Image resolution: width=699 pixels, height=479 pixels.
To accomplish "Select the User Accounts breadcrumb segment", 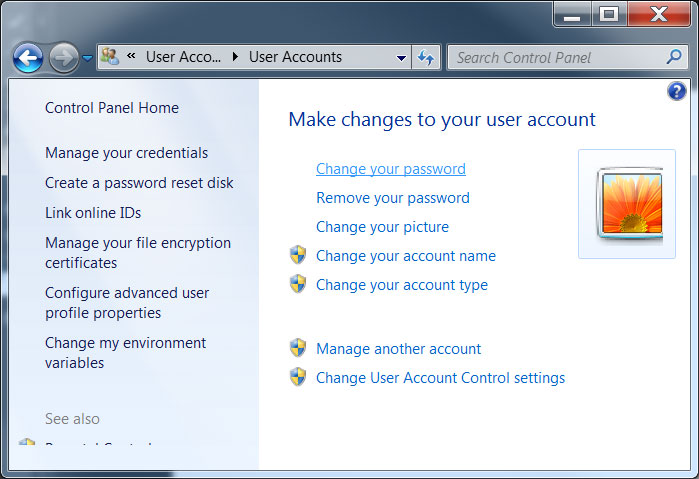I will tap(295, 57).
